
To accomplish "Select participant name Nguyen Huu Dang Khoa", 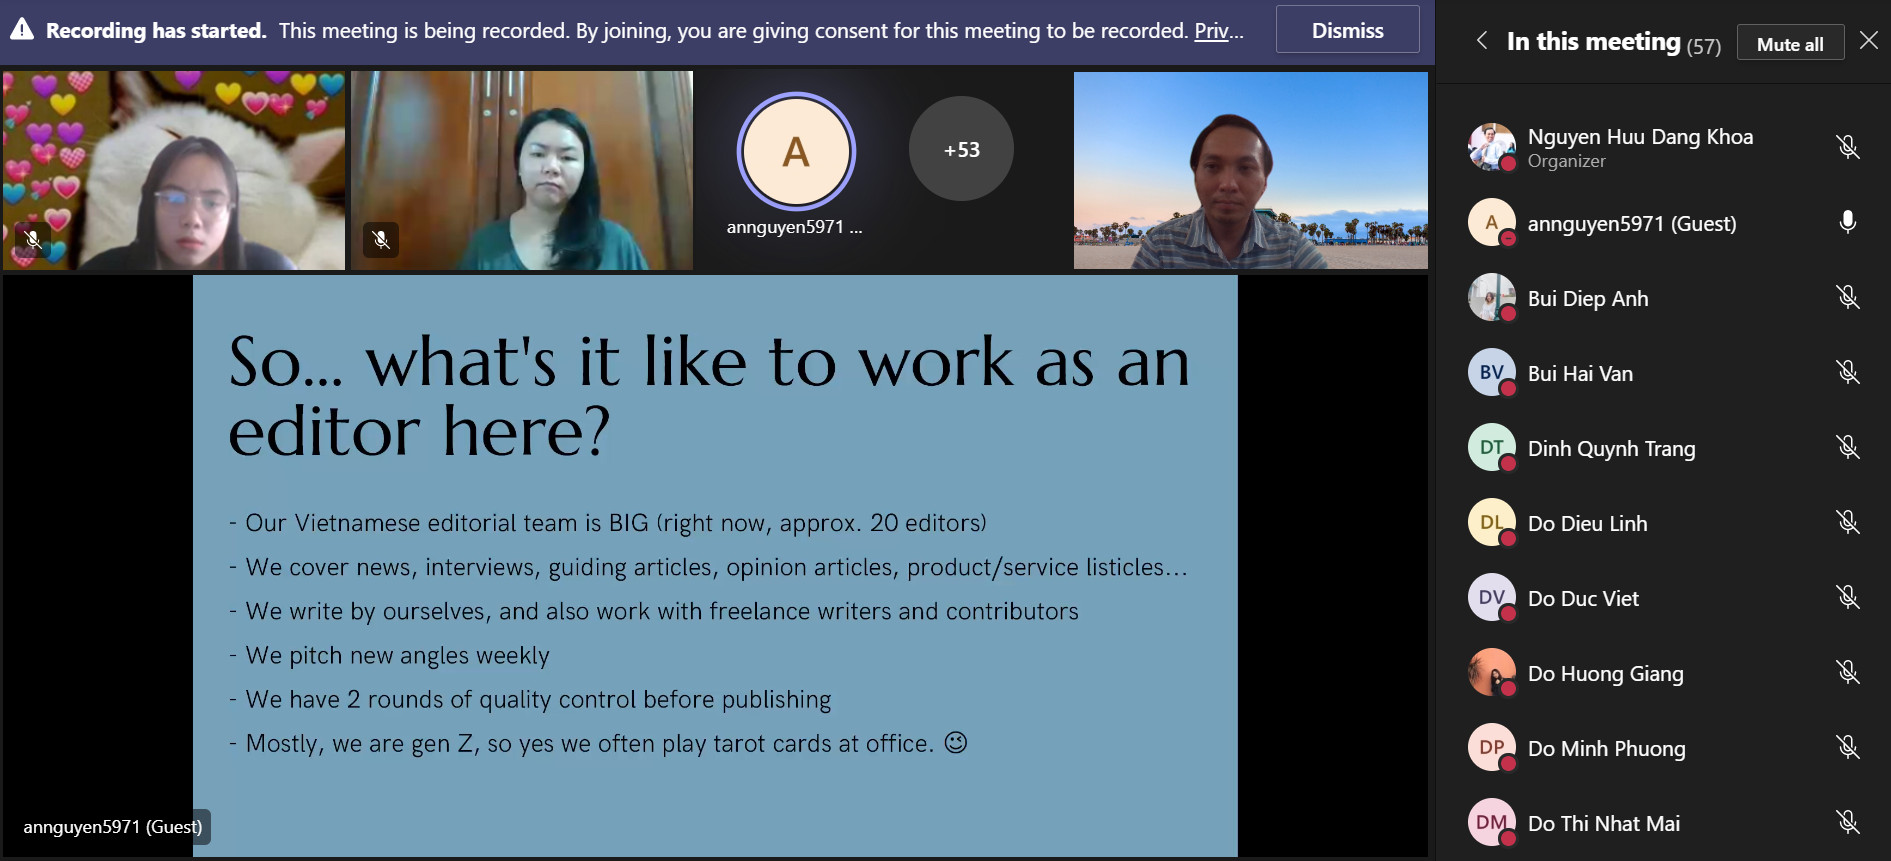I will click(x=1640, y=137).
